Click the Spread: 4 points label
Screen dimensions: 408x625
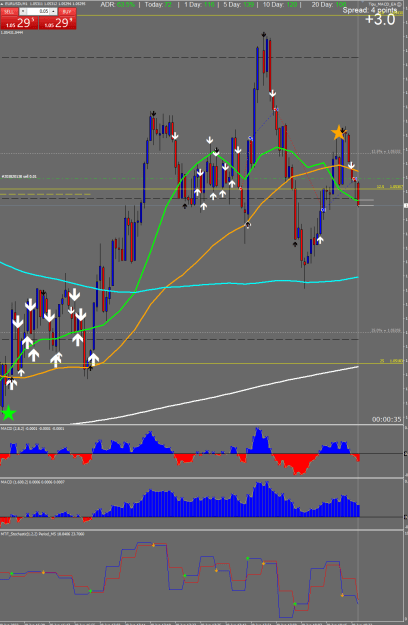pyautogui.click(x=370, y=10)
